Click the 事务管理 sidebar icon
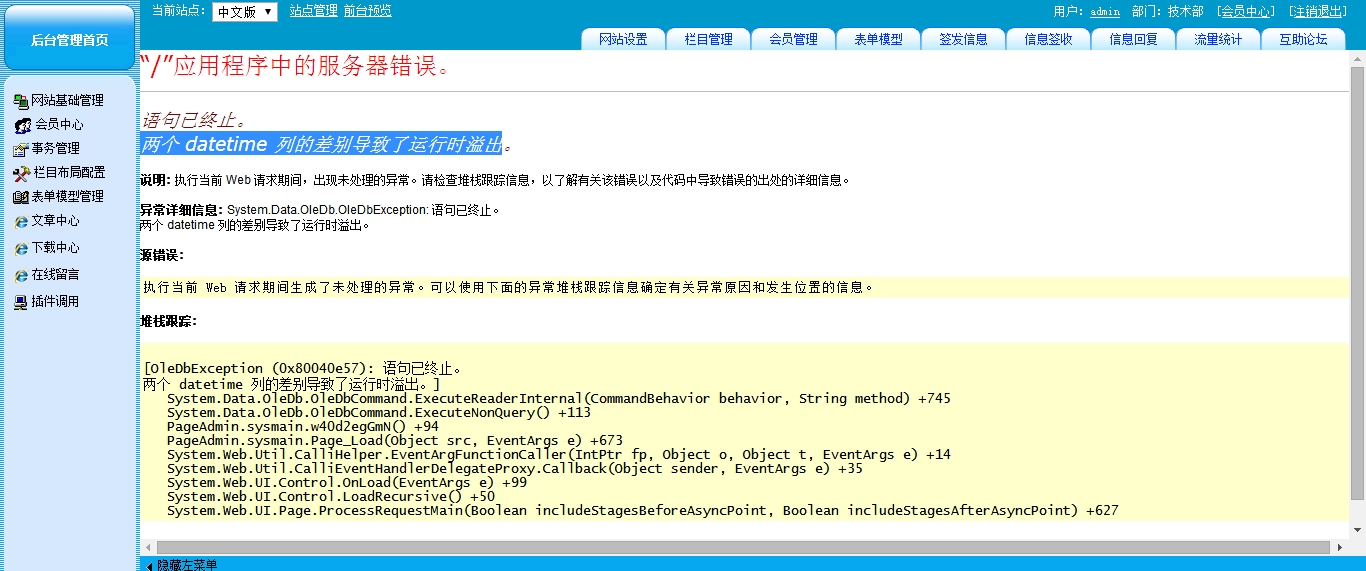Image resolution: width=1366 pixels, height=571 pixels. click(20, 149)
